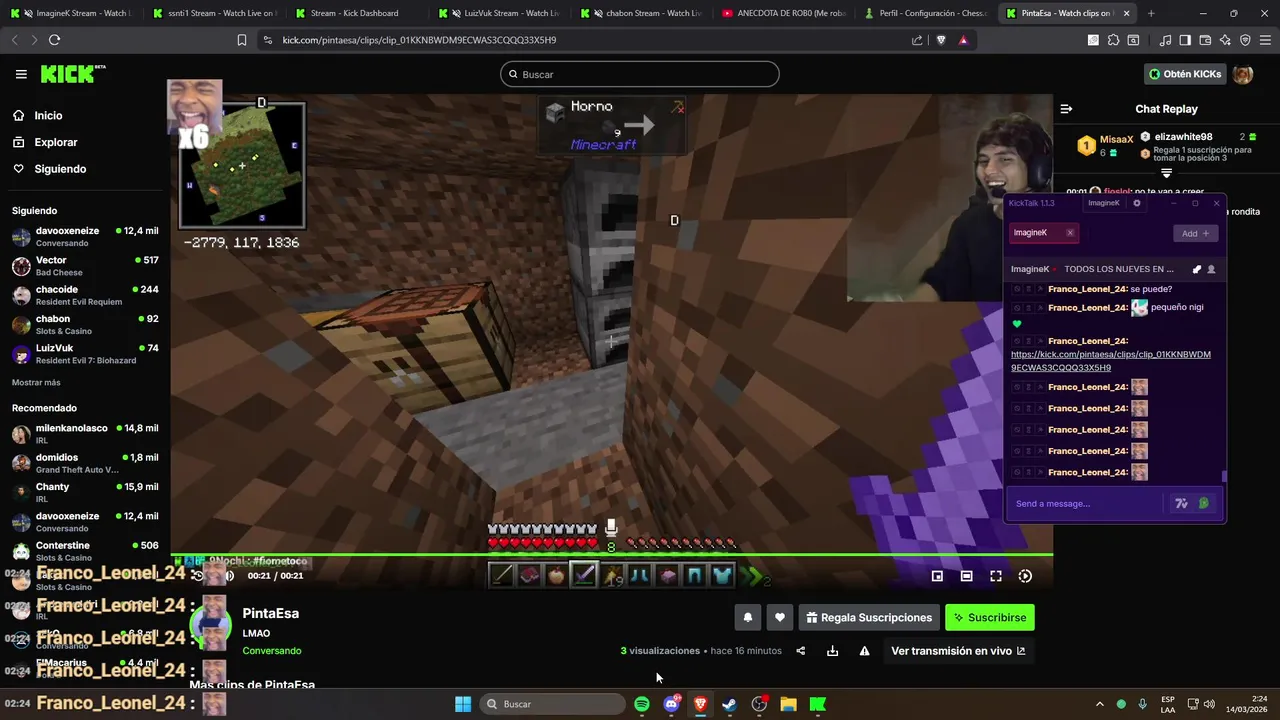
Task: Open the Kick hamburger menu
Action: (21, 74)
